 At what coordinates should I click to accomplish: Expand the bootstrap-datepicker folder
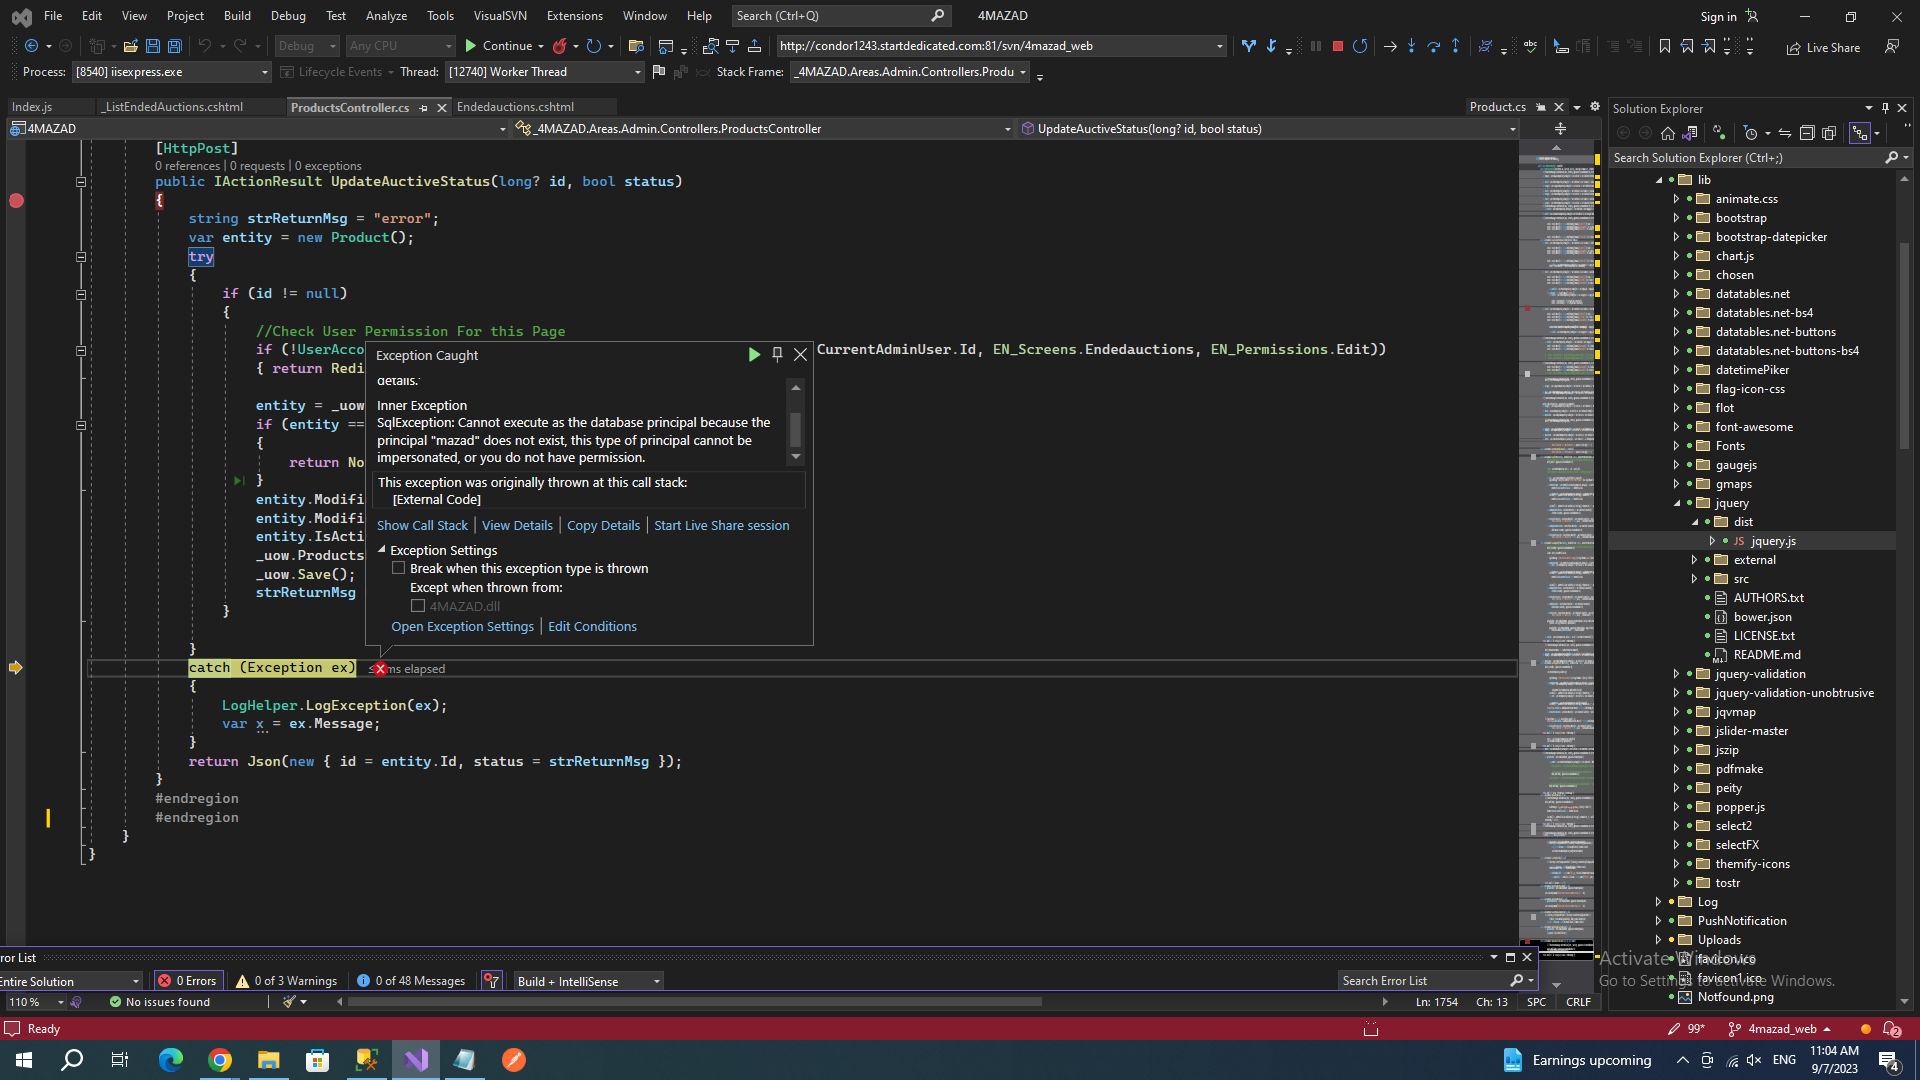1677,237
